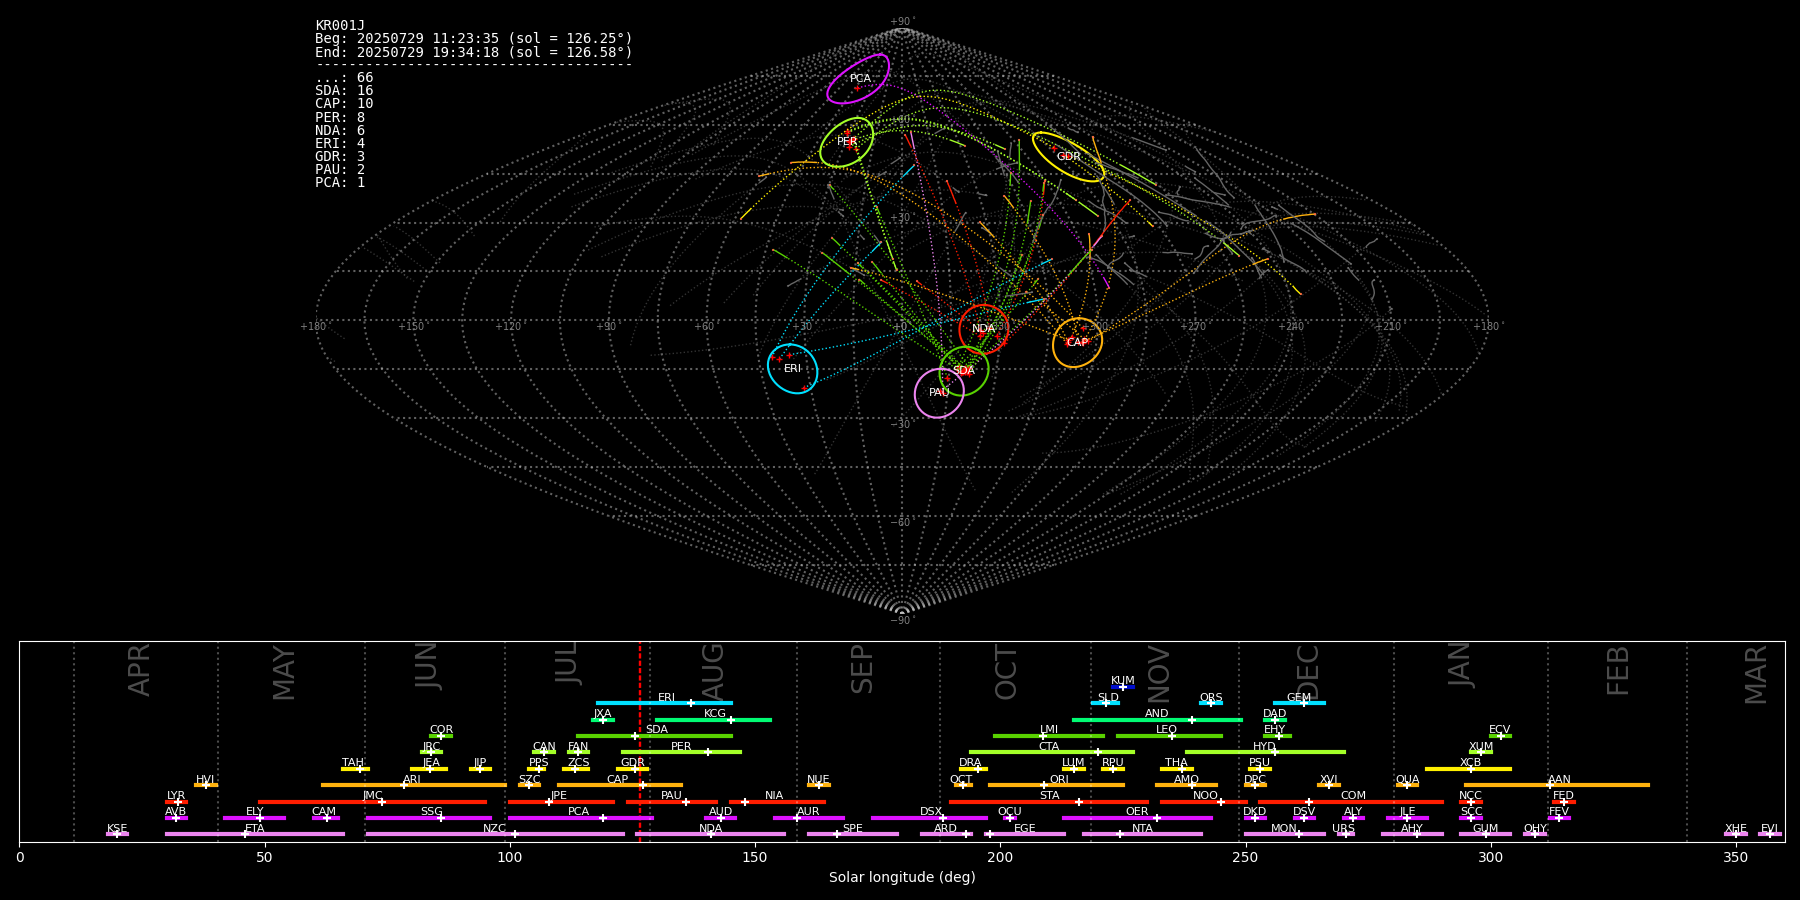Click the XCB shower bar in the timeline
The width and height of the screenshot is (1800, 900).
click(1468, 769)
